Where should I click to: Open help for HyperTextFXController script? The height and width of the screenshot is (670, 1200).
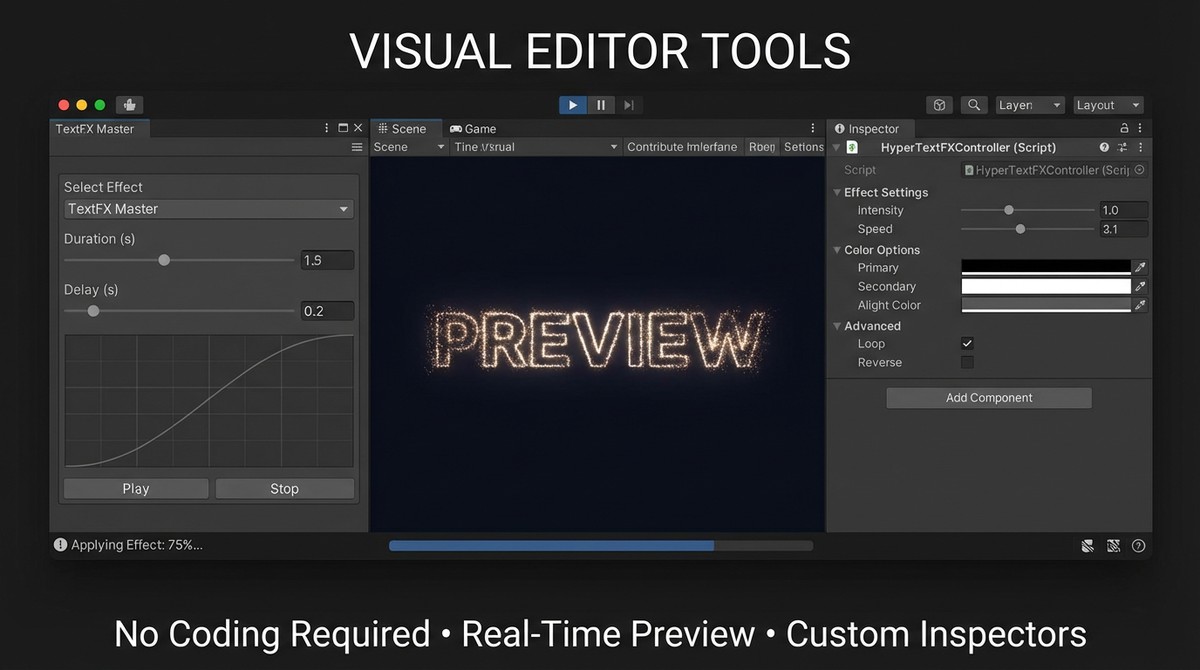click(x=1102, y=147)
